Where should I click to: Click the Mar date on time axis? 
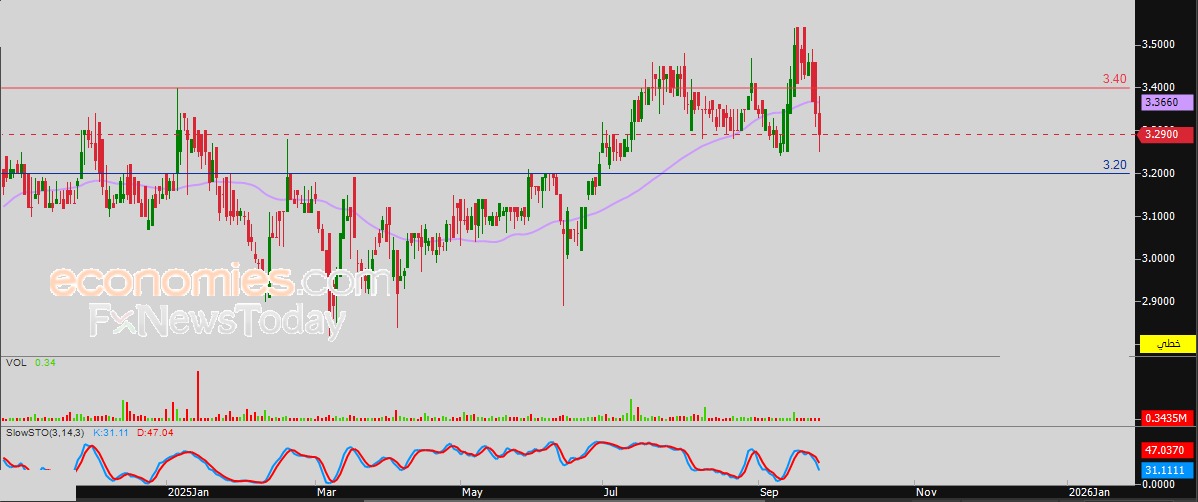click(x=325, y=493)
